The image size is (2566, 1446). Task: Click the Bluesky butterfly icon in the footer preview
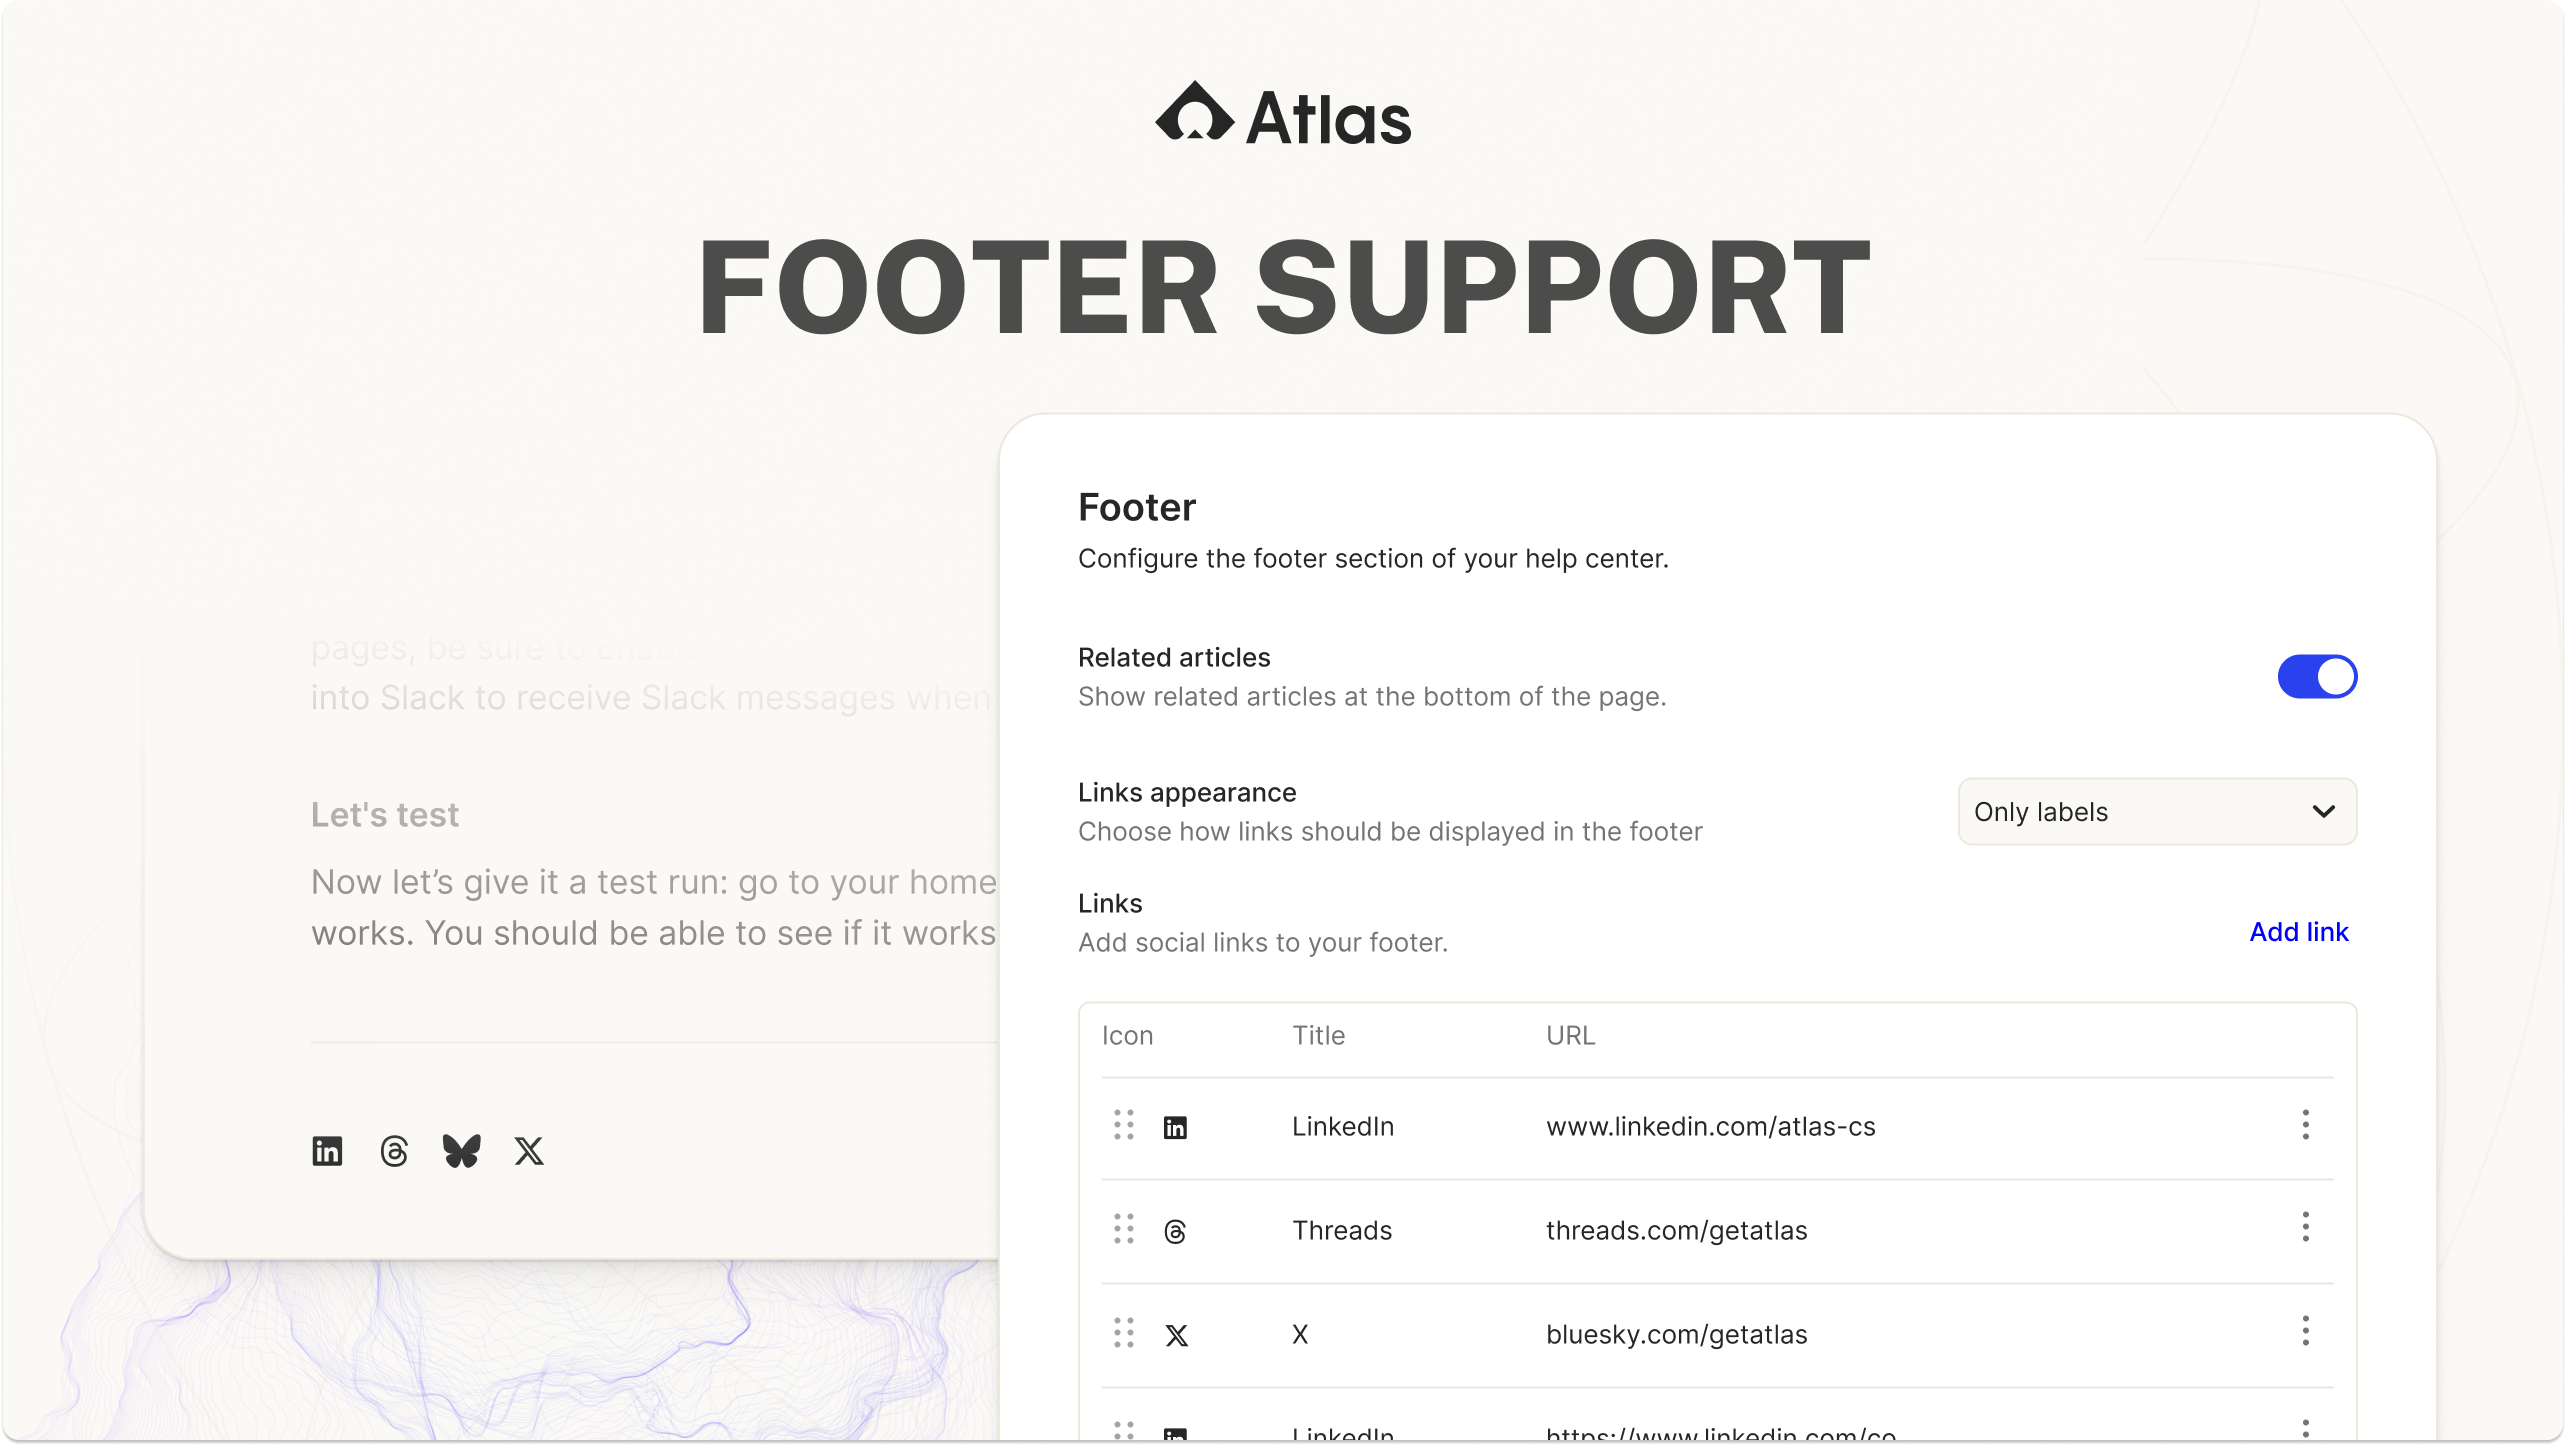(461, 1151)
